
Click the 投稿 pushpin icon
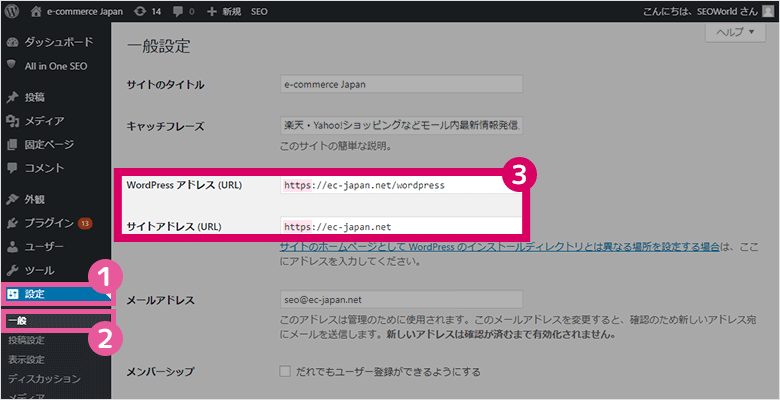pyautogui.click(x=13, y=98)
